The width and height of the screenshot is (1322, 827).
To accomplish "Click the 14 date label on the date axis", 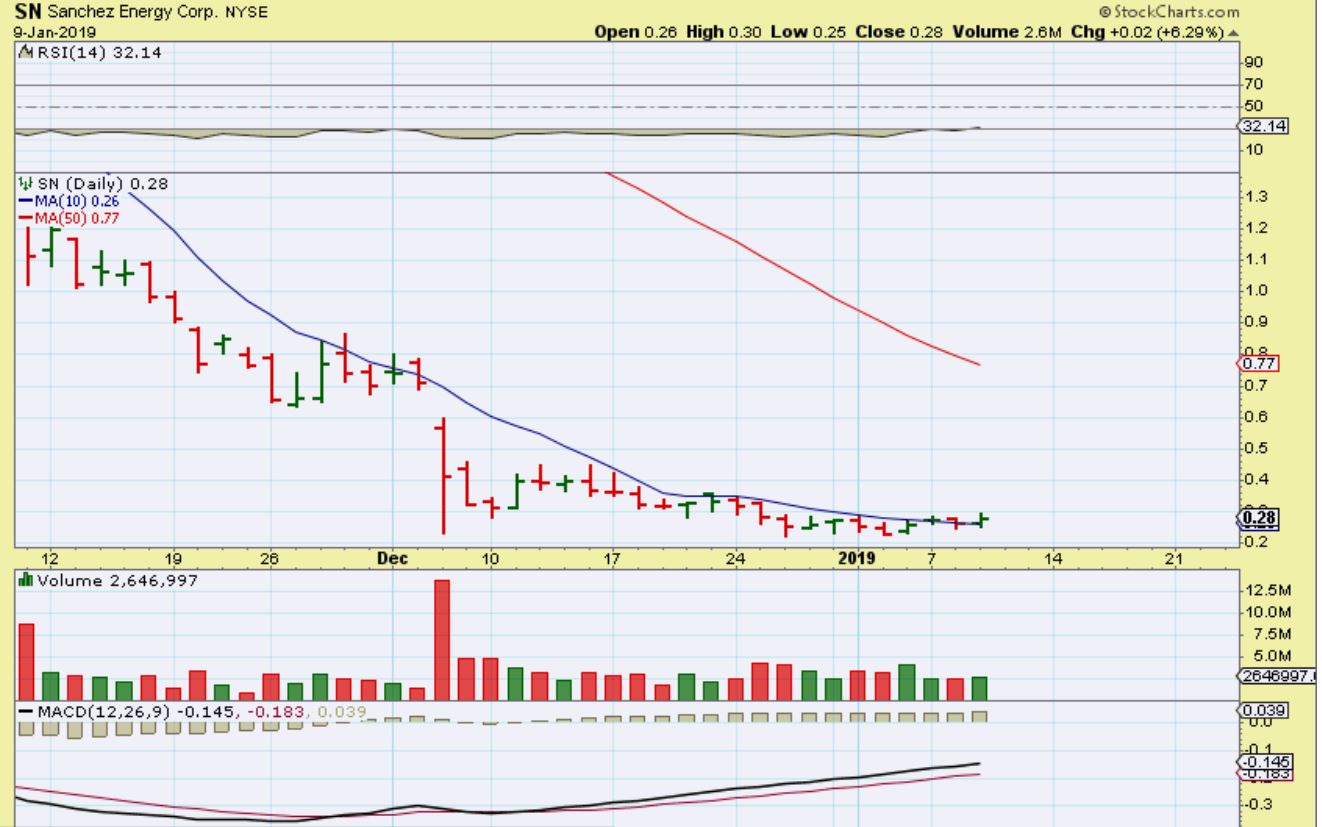I will pyautogui.click(x=1054, y=558).
